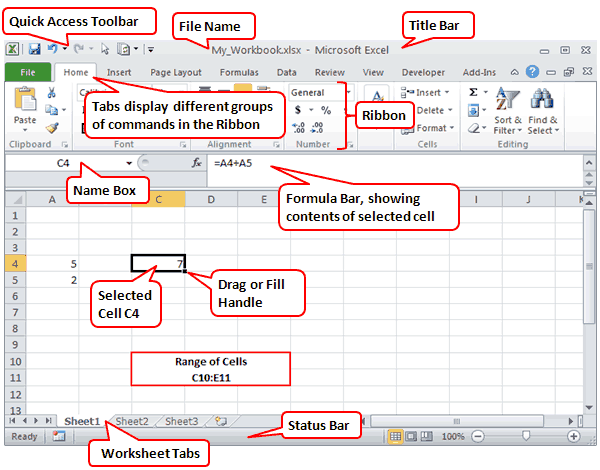Click the Zoom In plus button
The width and height of the screenshot is (600, 470).
[574, 436]
